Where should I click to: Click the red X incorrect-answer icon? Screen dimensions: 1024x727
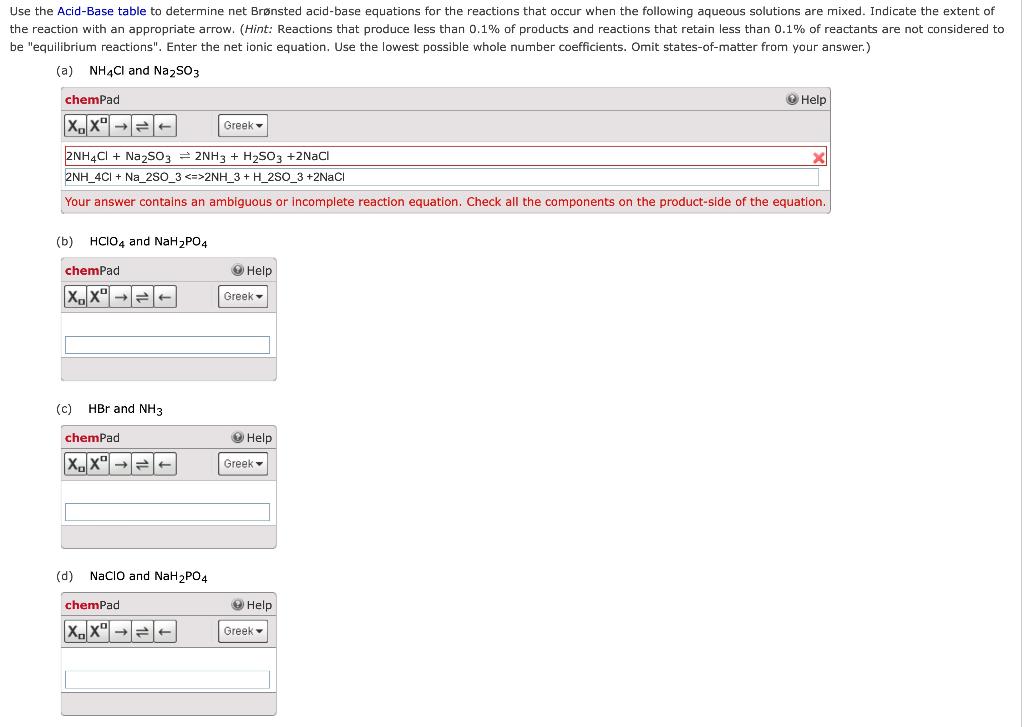[x=818, y=157]
